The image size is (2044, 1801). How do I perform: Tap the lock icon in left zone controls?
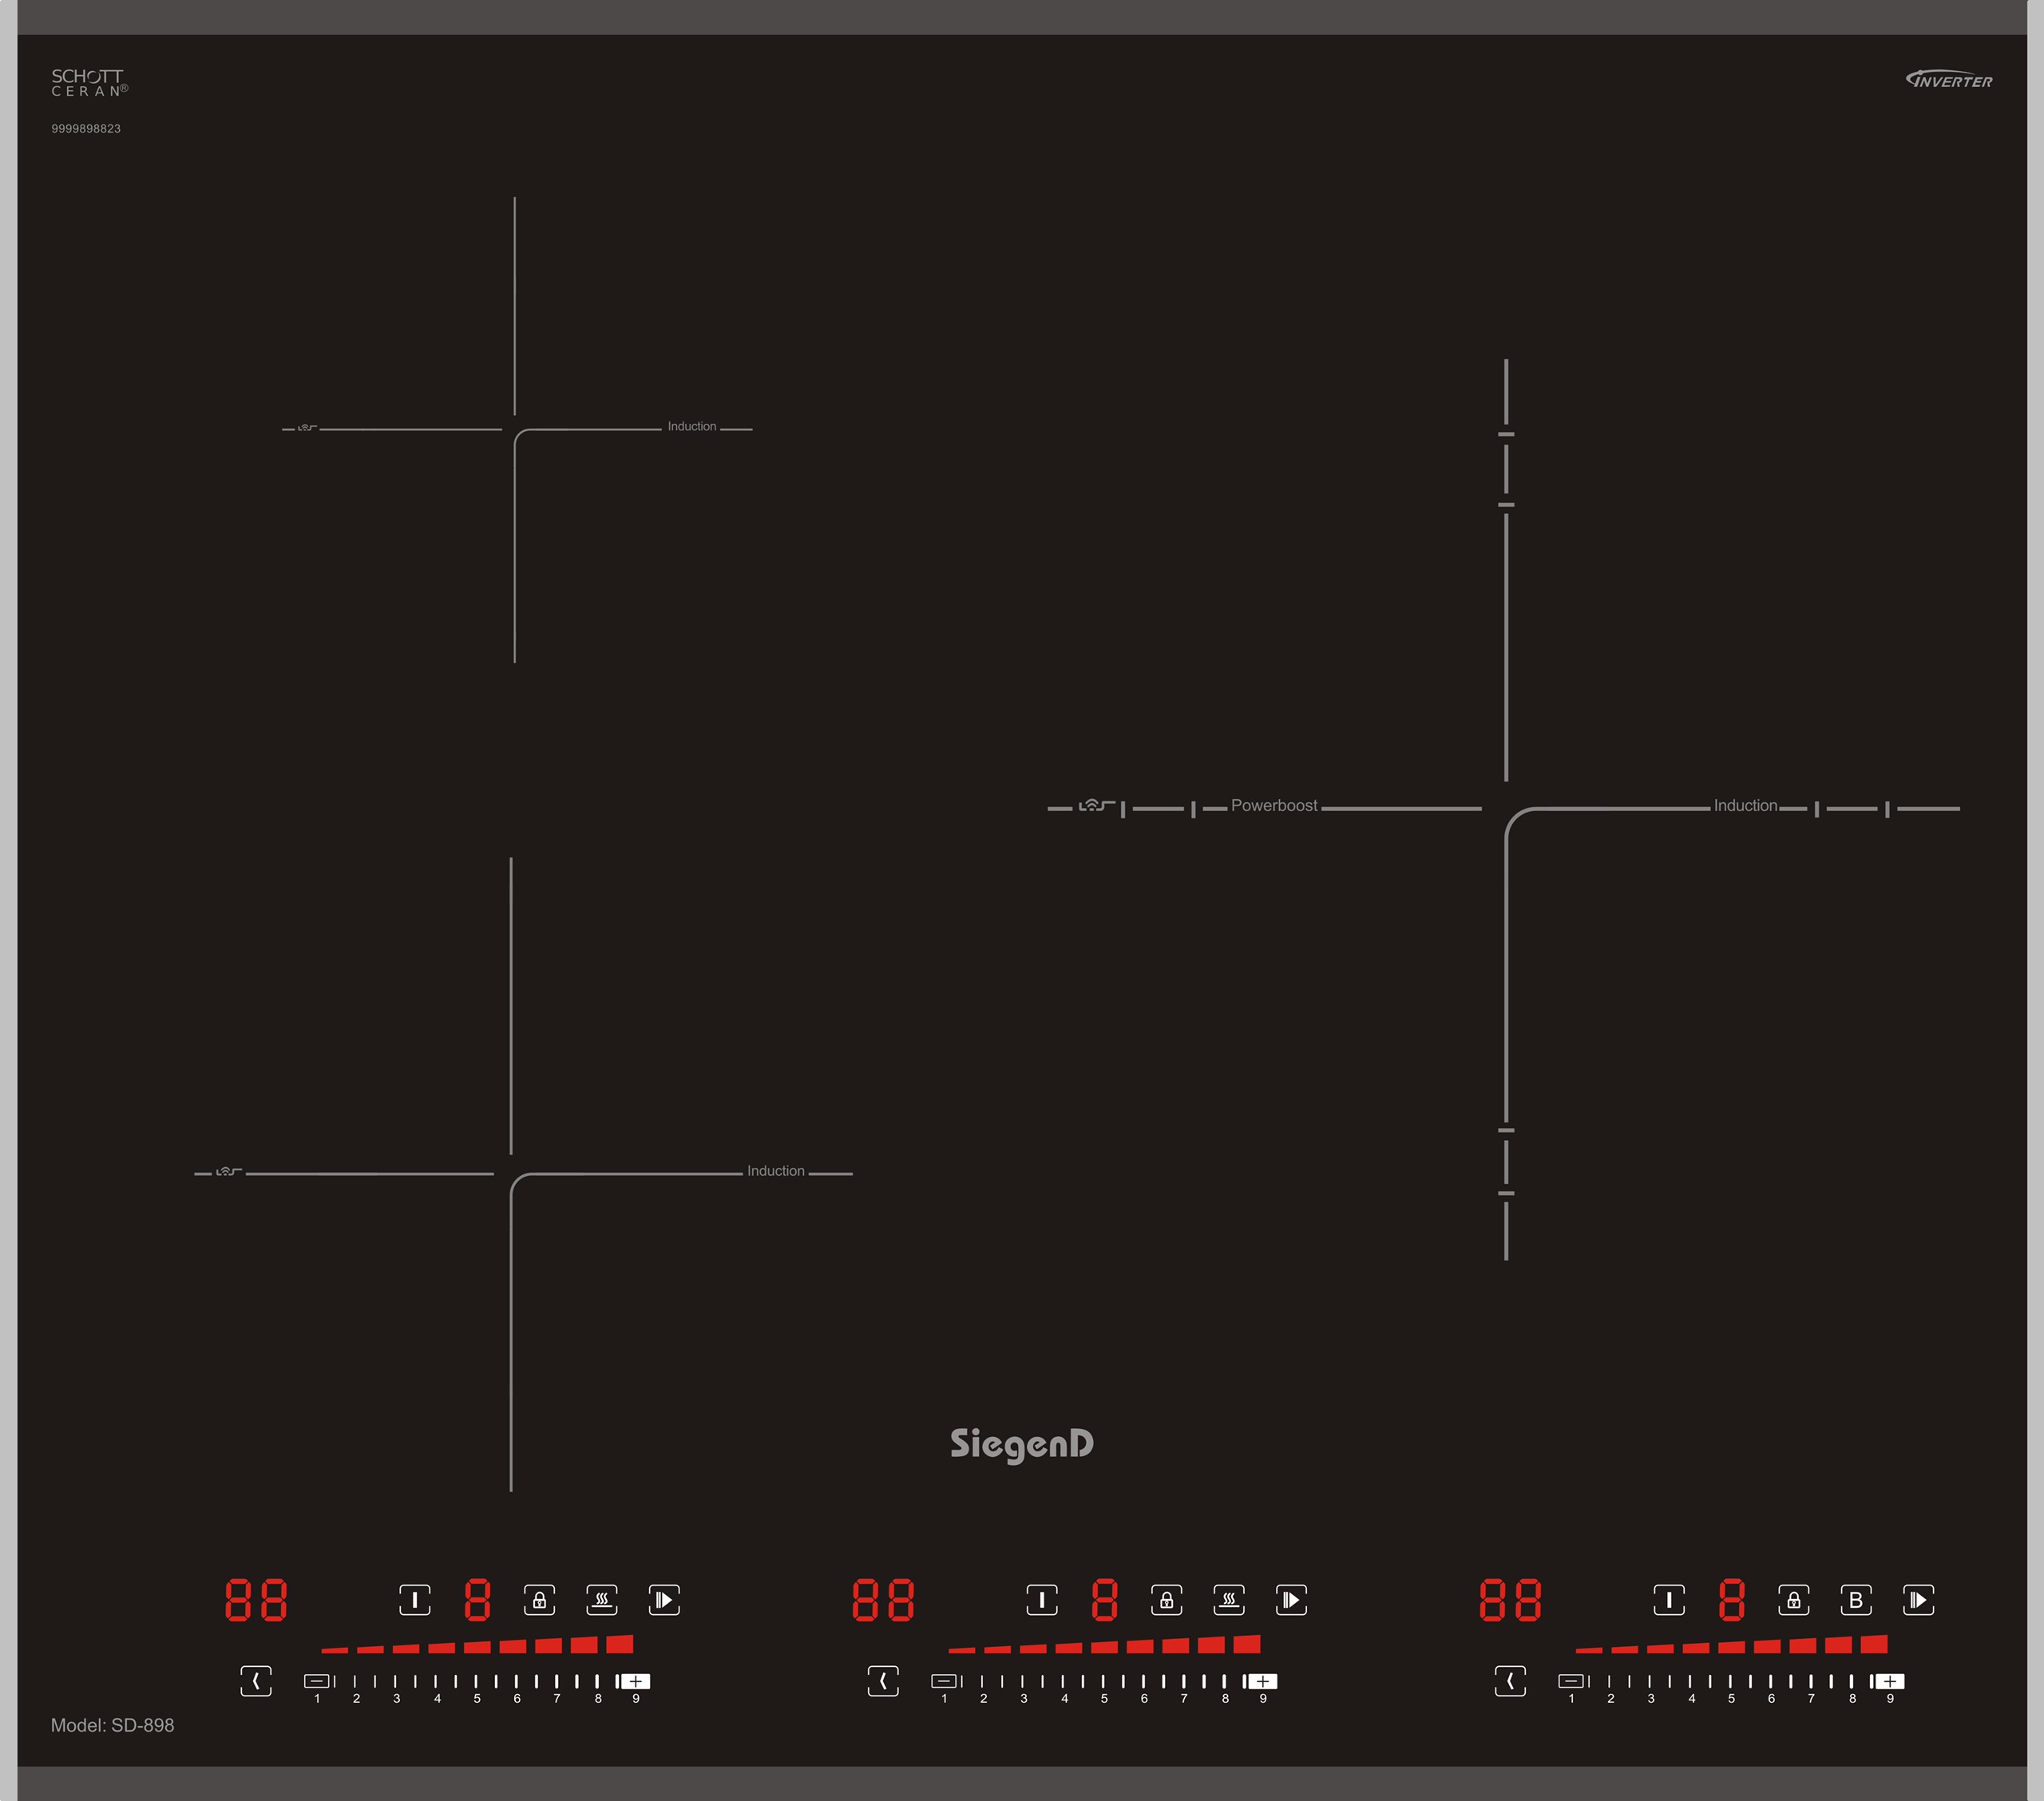[539, 1600]
